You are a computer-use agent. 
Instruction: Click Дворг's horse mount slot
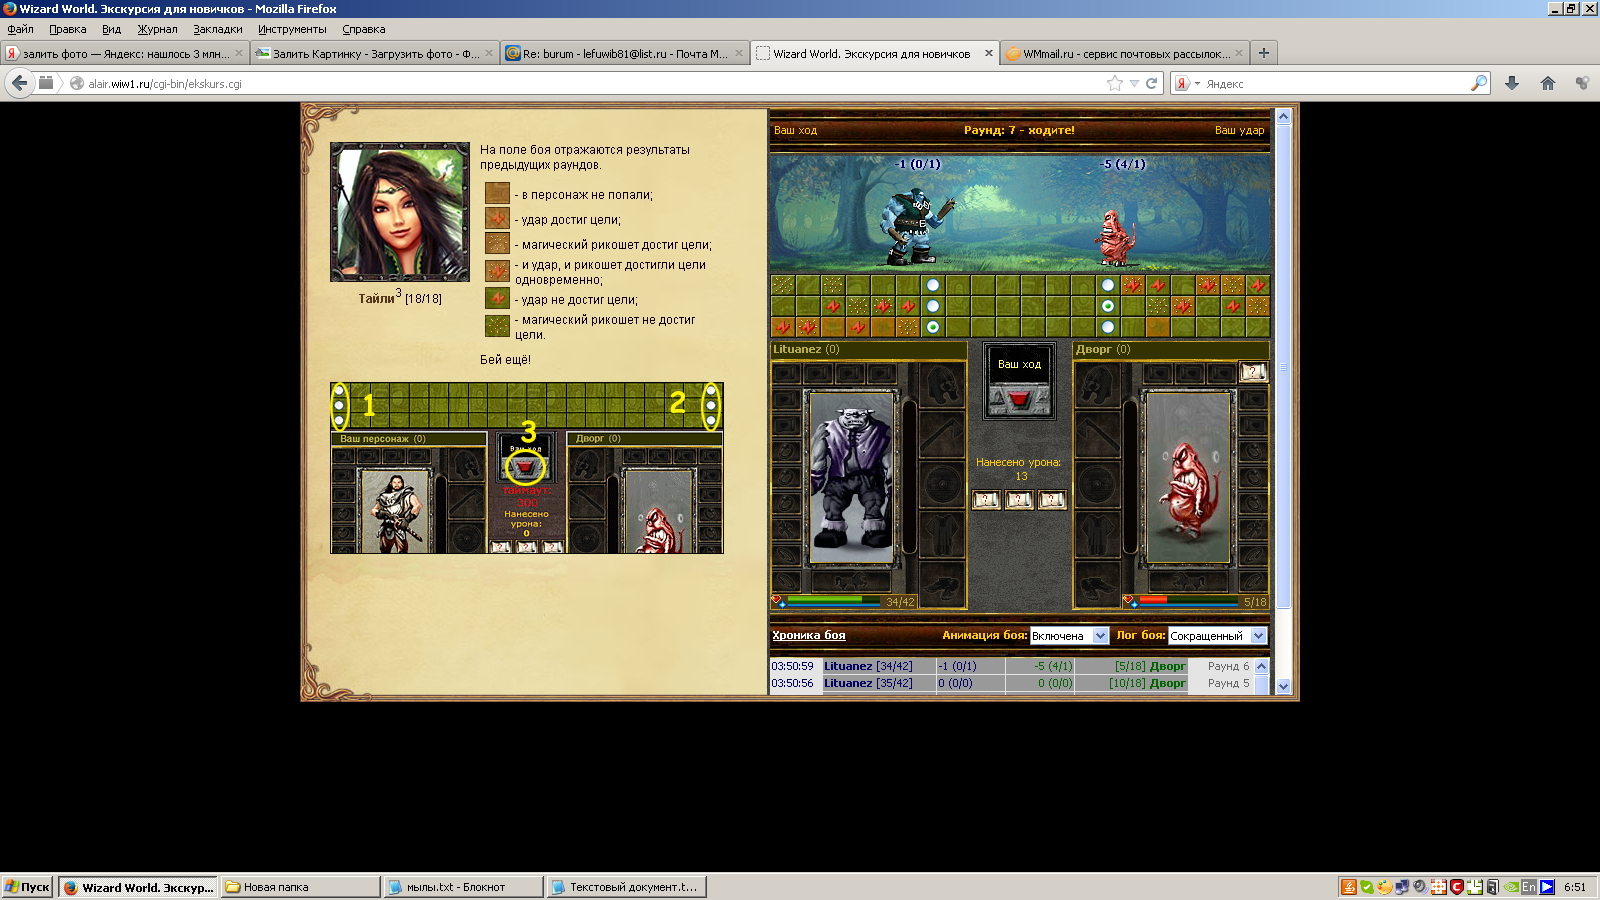[1188, 581]
